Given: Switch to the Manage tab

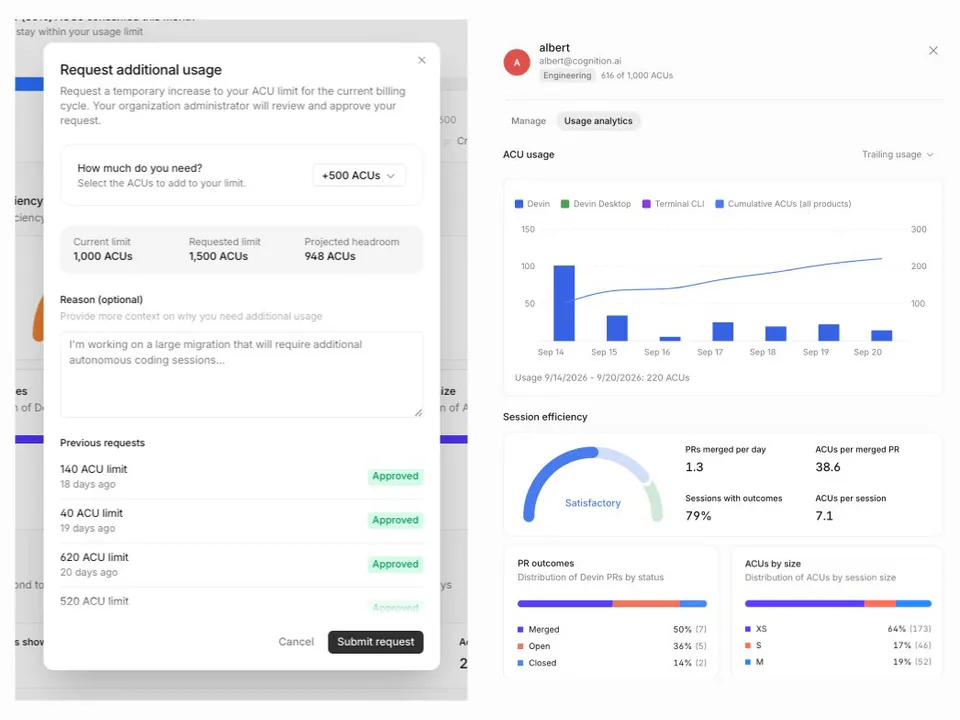Looking at the screenshot, I should (x=528, y=121).
